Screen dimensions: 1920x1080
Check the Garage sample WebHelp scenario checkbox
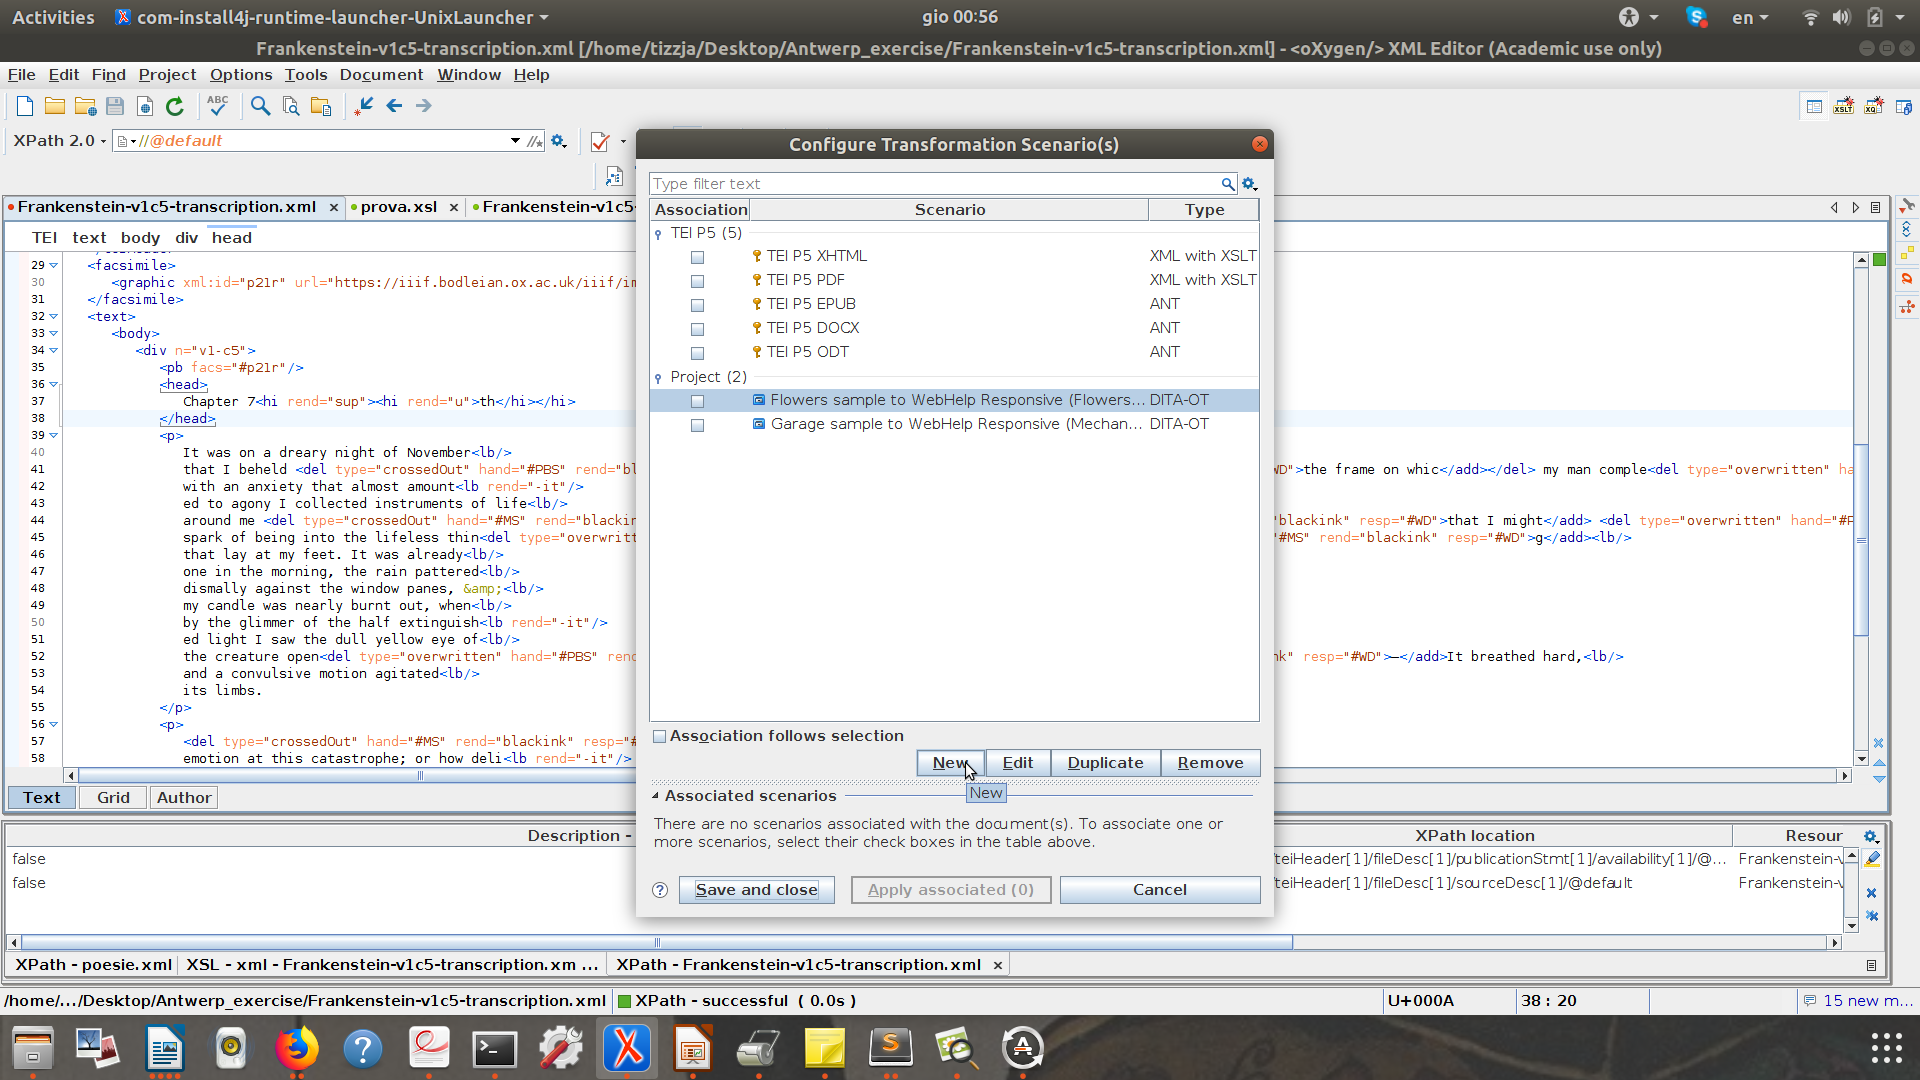click(698, 425)
